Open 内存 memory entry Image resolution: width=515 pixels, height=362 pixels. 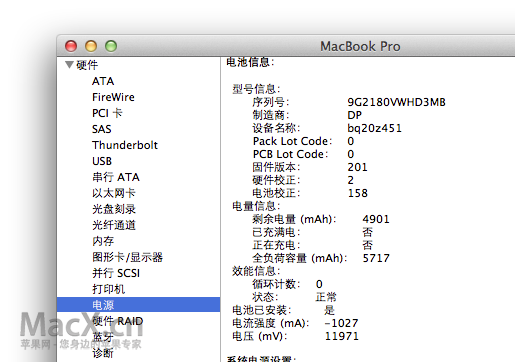(103, 241)
